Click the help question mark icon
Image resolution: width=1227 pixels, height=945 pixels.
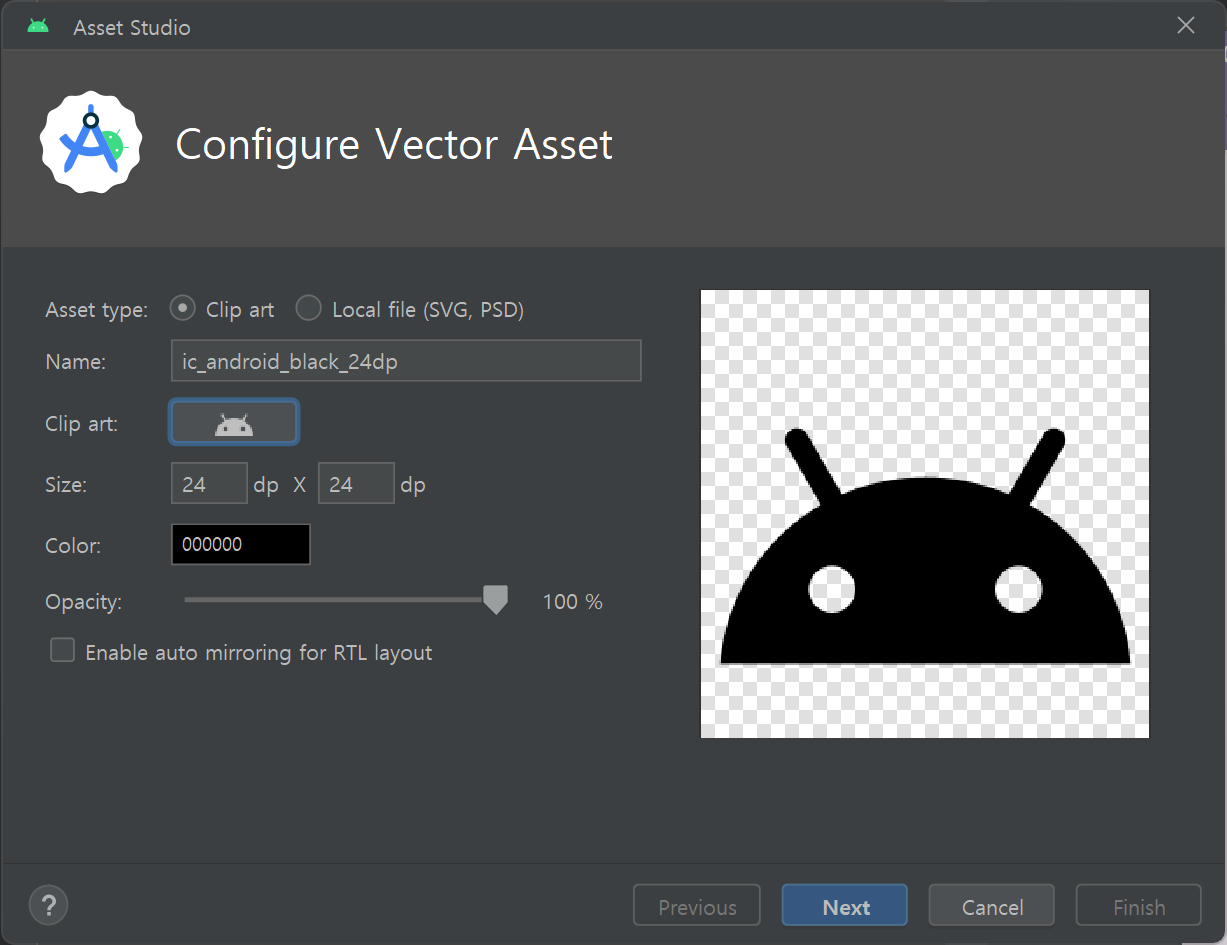coord(48,906)
